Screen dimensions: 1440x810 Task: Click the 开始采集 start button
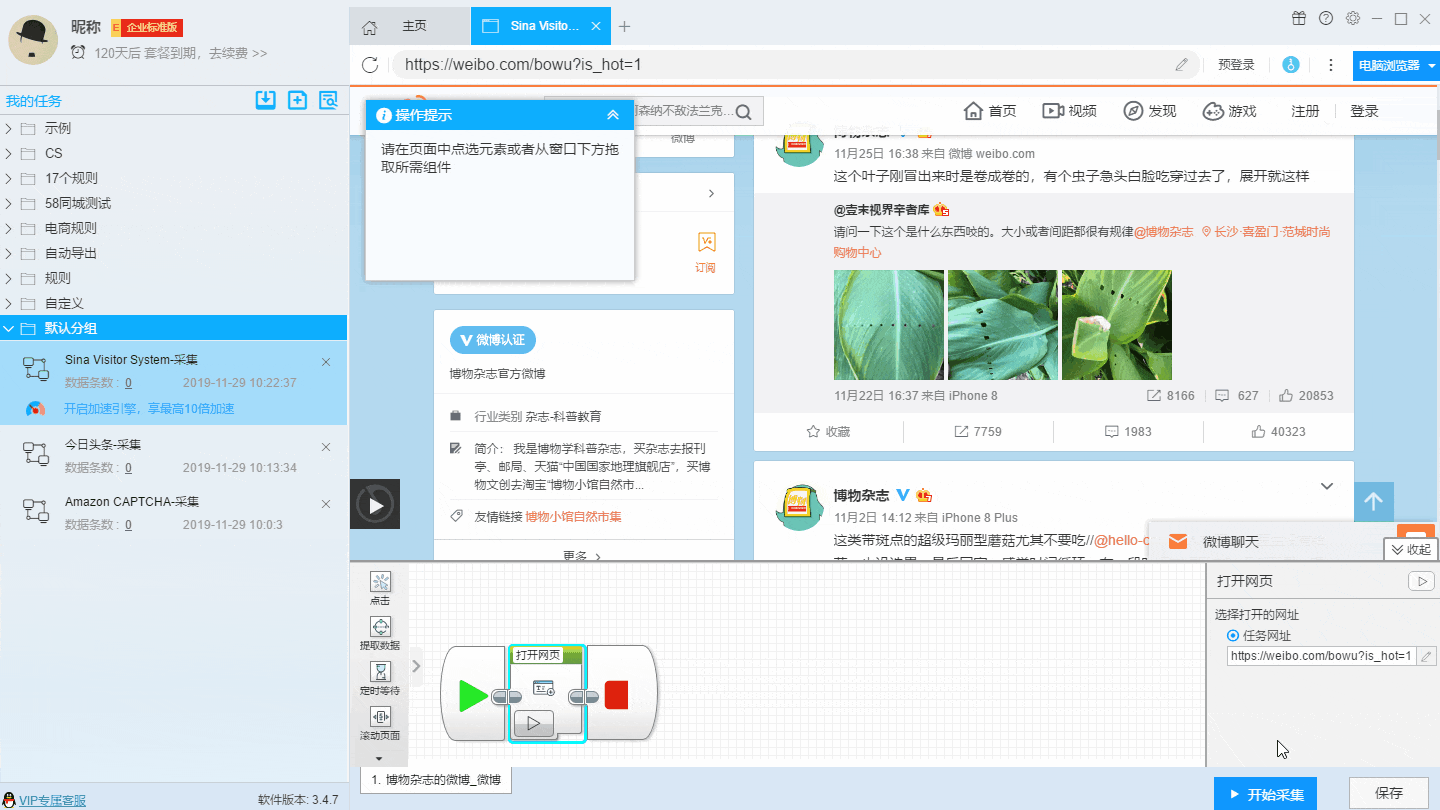click(x=1266, y=794)
